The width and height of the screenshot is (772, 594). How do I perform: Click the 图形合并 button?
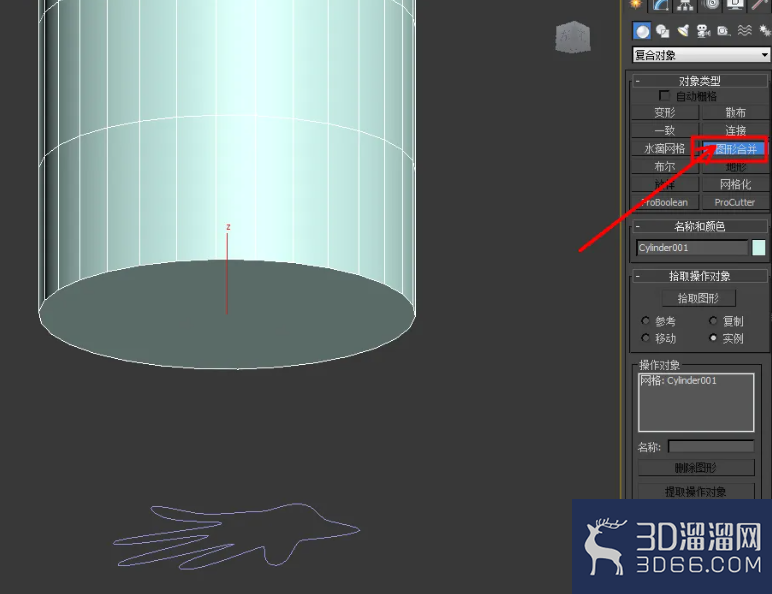tap(736, 148)
